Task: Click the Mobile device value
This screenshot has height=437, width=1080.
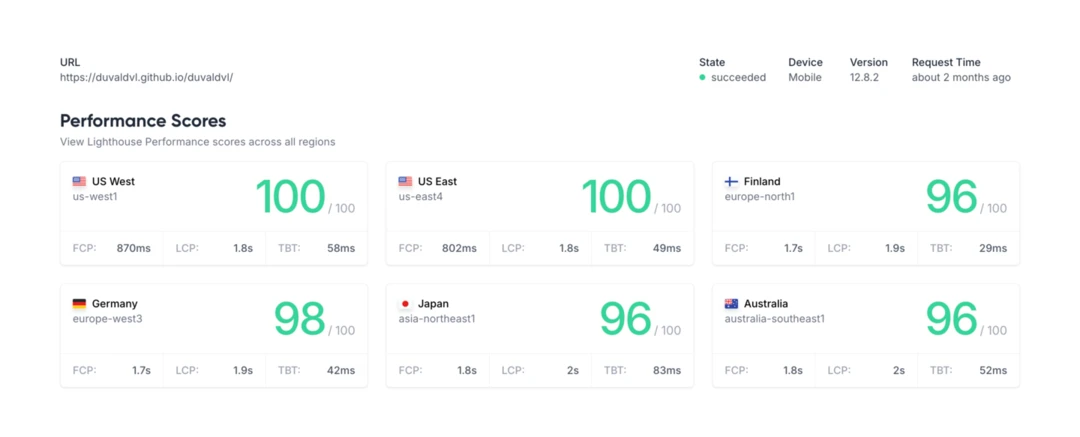Action: [805, 77]
